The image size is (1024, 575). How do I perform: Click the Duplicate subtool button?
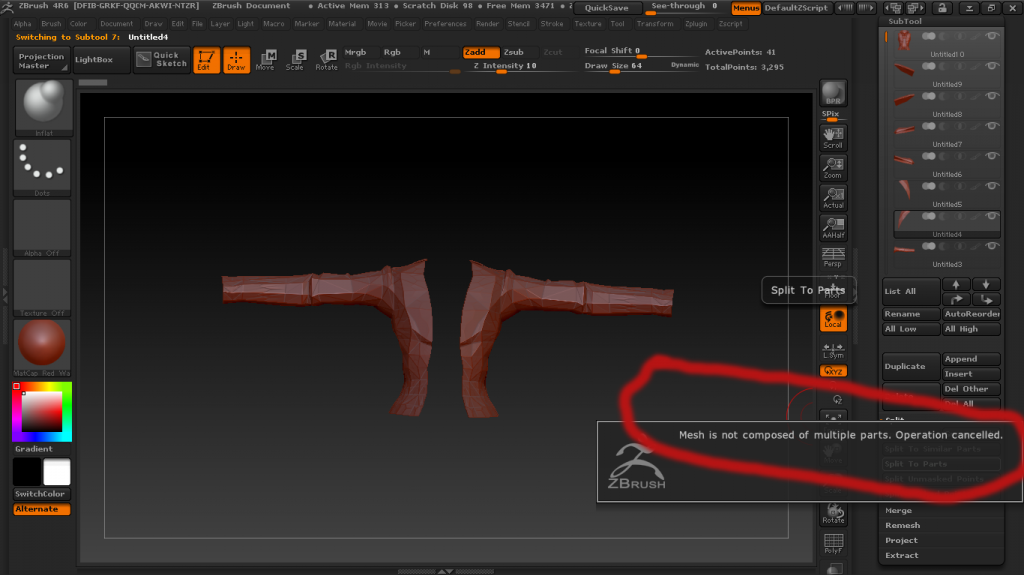(x=911, y=367)
